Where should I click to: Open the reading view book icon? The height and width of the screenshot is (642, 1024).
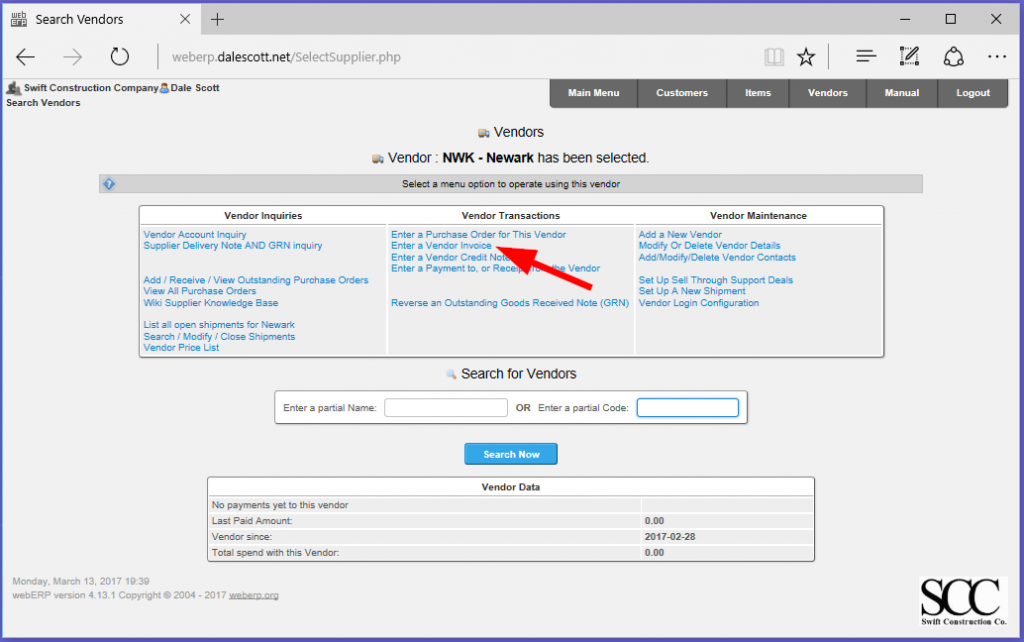tap(773, 57)
